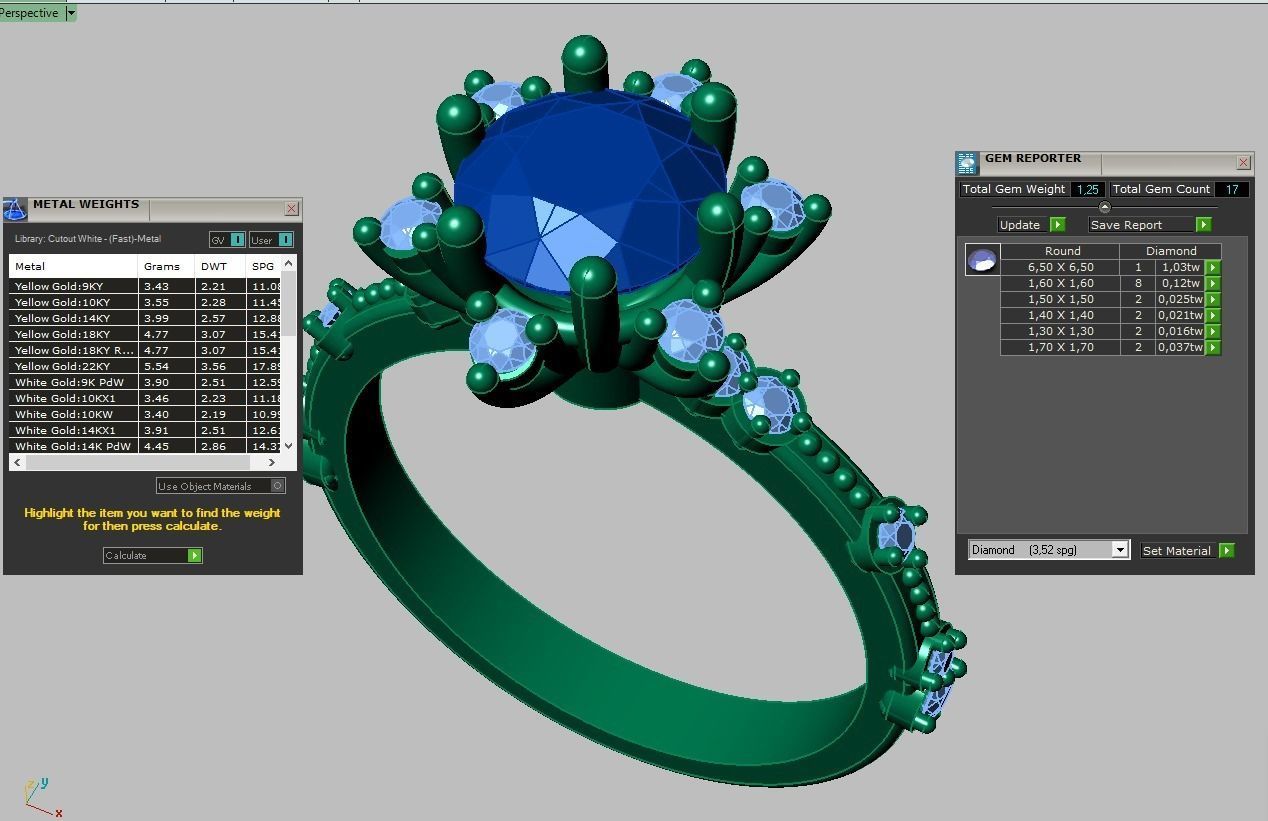Screen dimensions: 1268x821
Task: Select the Yellow Gold:10KY row
Action: (145, 302)
